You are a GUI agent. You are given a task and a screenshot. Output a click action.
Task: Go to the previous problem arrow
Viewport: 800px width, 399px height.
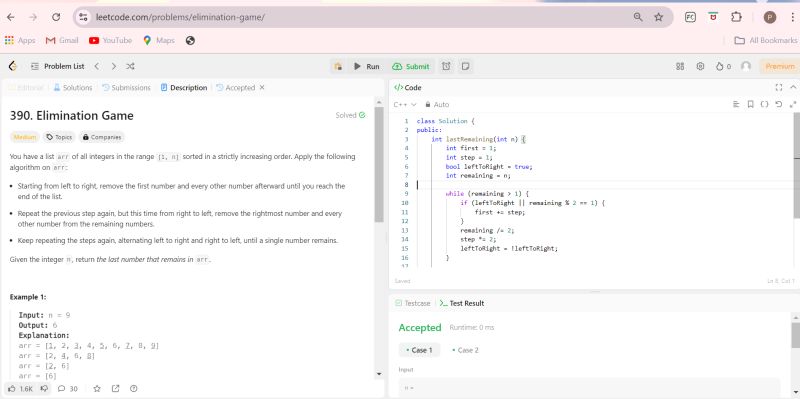click(x=97, y=66)
